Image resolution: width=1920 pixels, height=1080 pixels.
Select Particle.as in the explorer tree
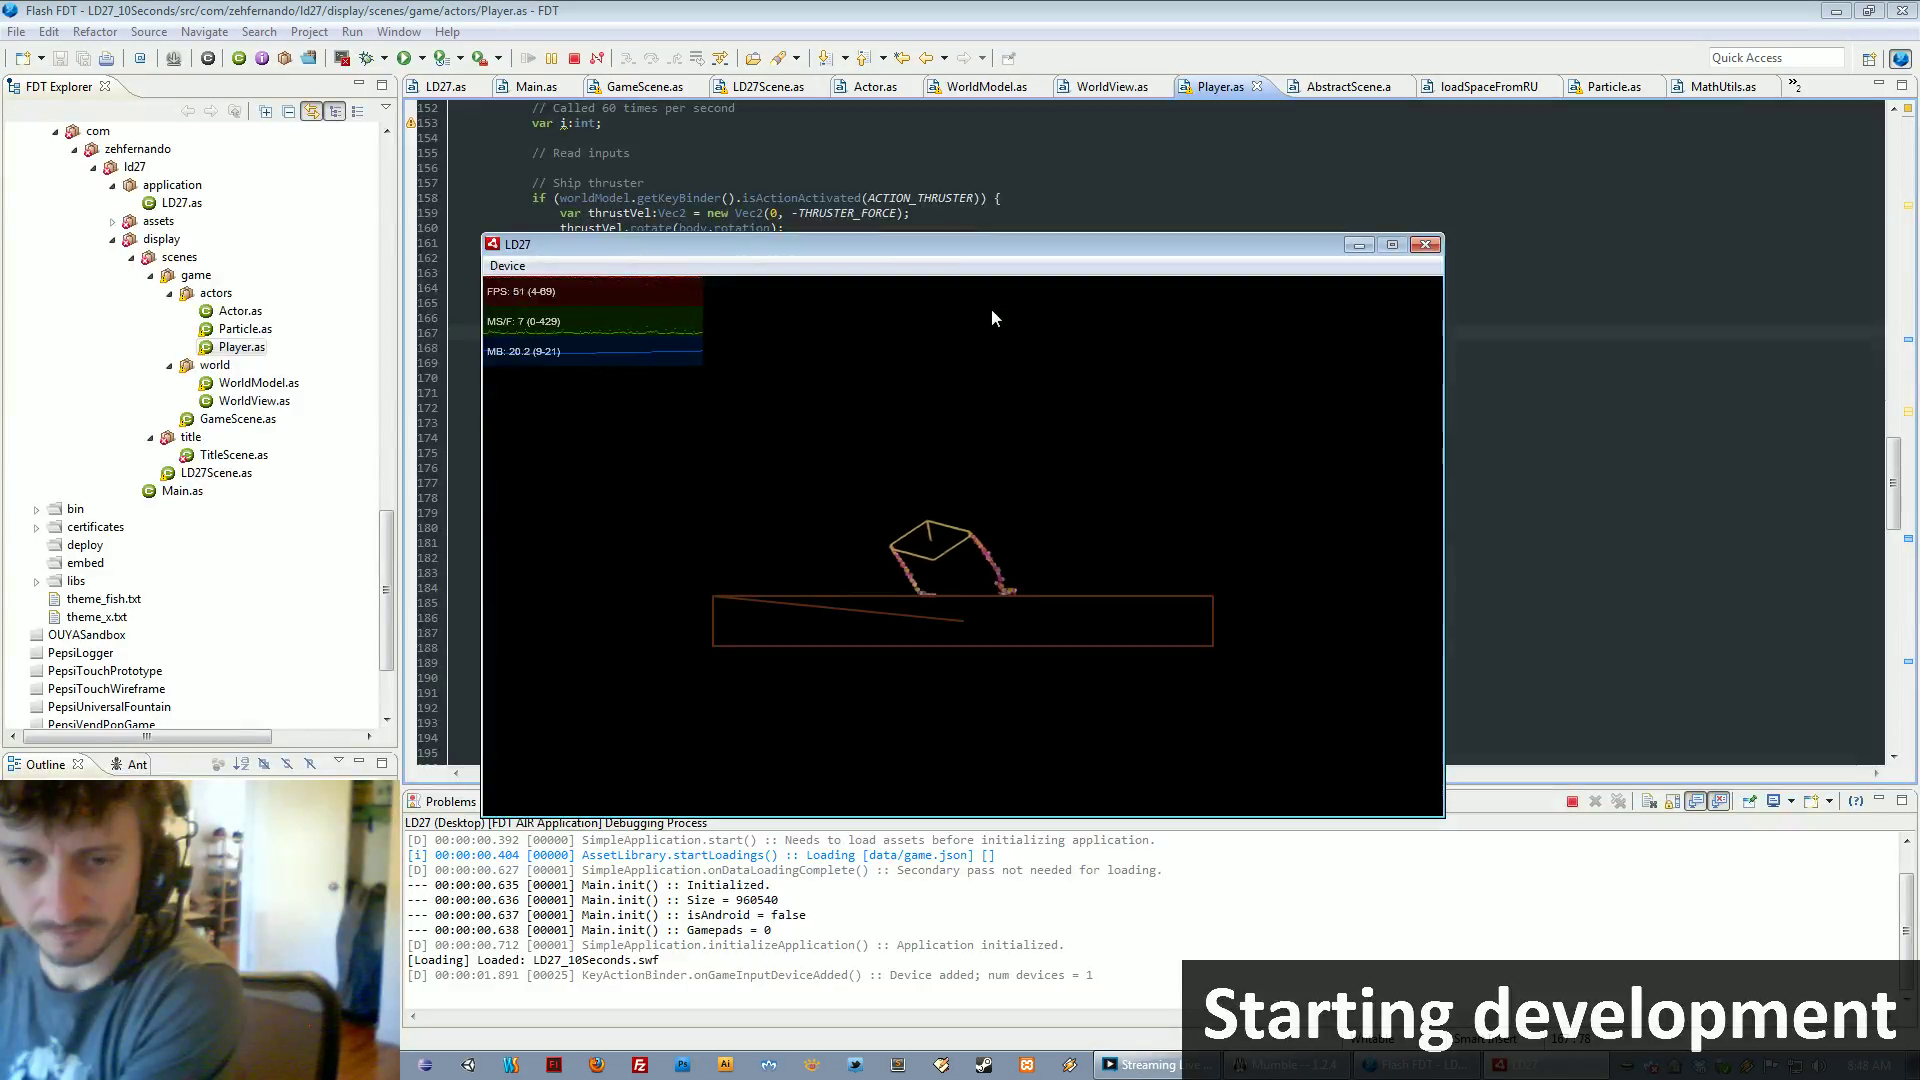click(x=245, y=329)
